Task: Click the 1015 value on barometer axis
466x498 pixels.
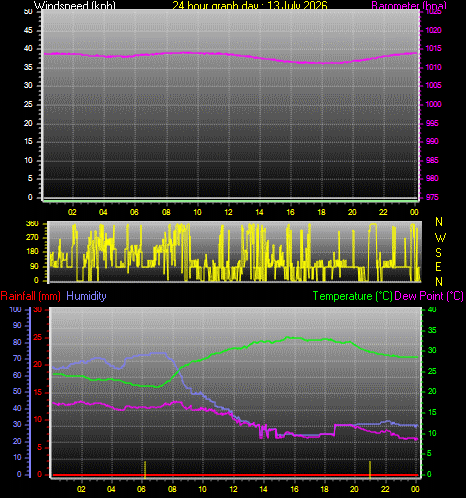Action: point(433,49)
